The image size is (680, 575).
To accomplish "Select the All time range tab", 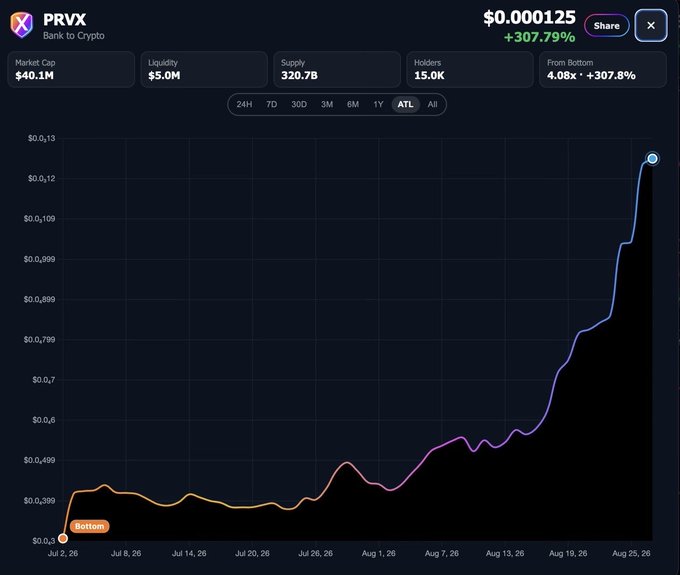I will pyautogui.click(x=432, y=105).
